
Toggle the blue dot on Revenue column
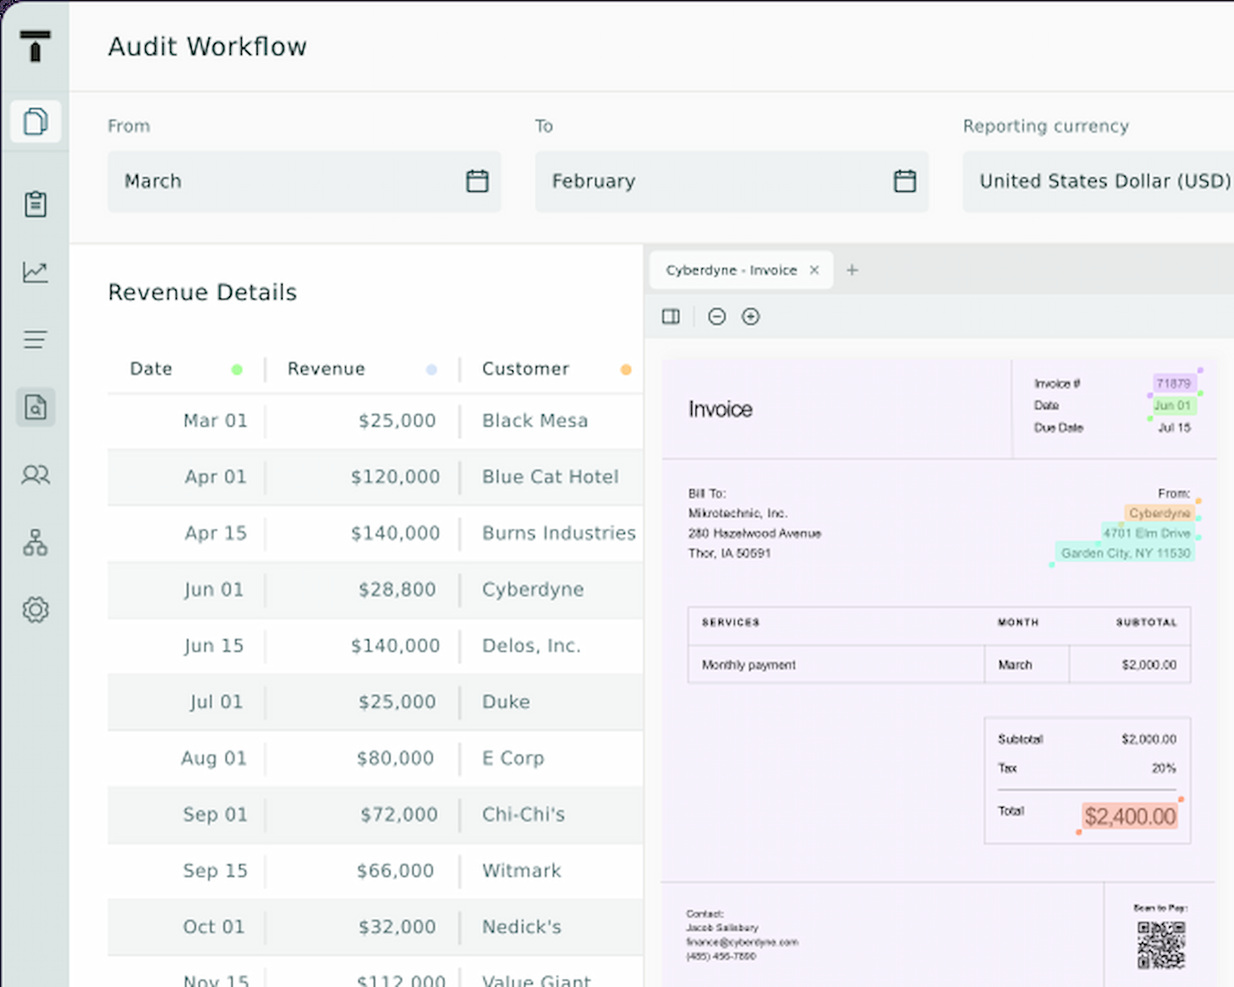coord(431,369)
